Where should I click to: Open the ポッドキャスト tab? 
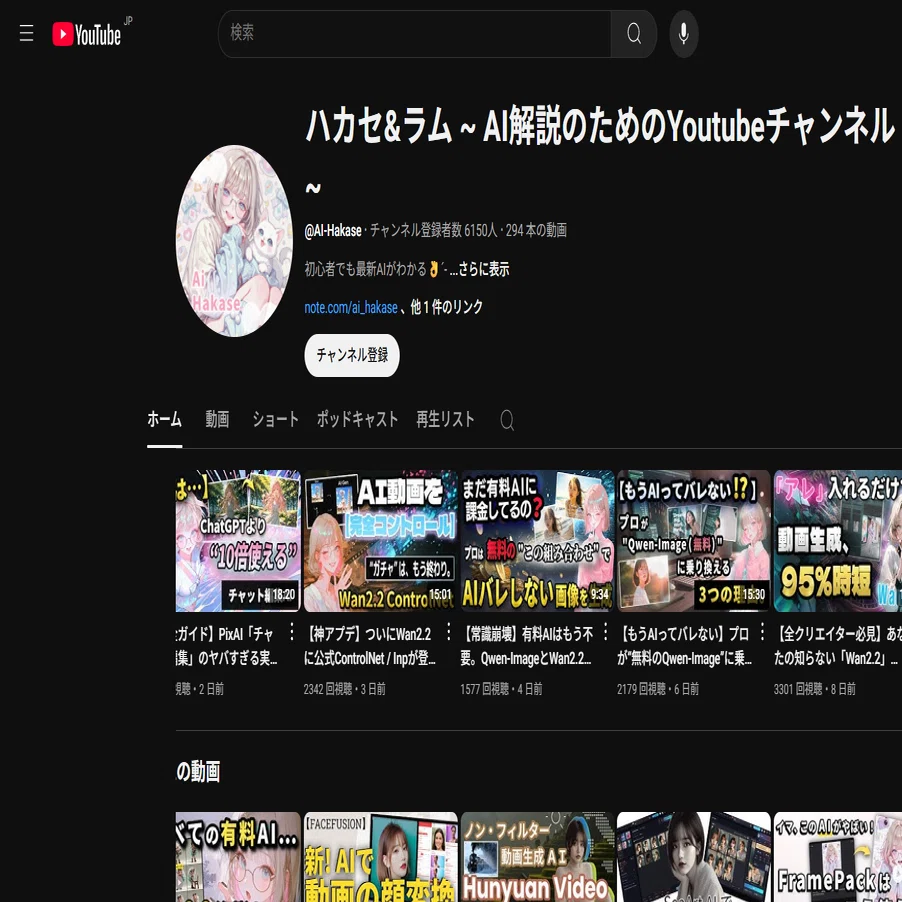[357, 419]
